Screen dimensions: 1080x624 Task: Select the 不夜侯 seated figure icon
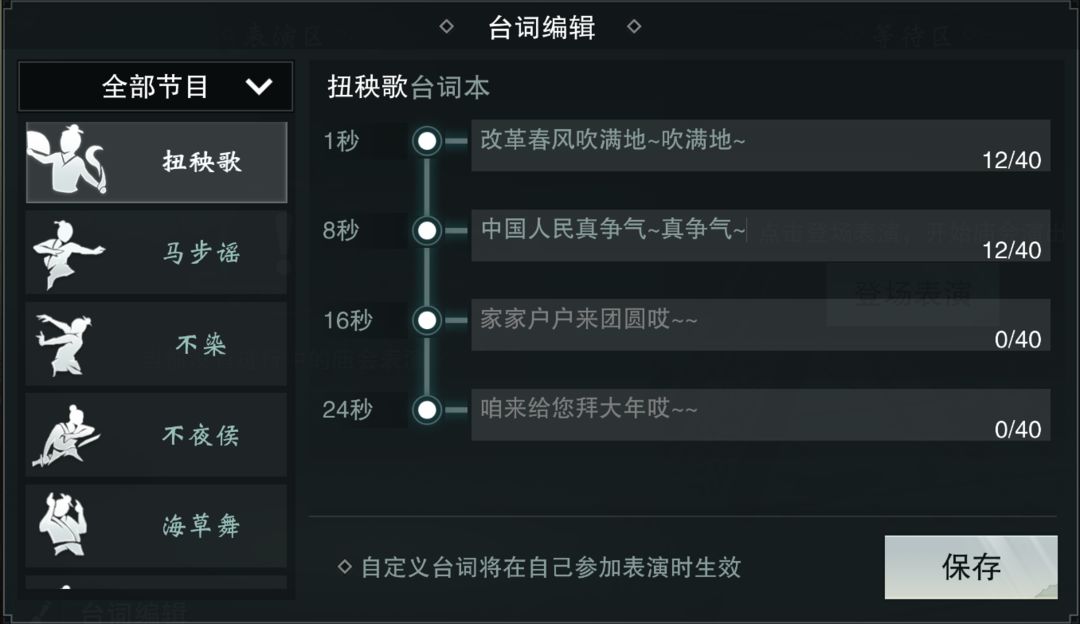[66, 435]
